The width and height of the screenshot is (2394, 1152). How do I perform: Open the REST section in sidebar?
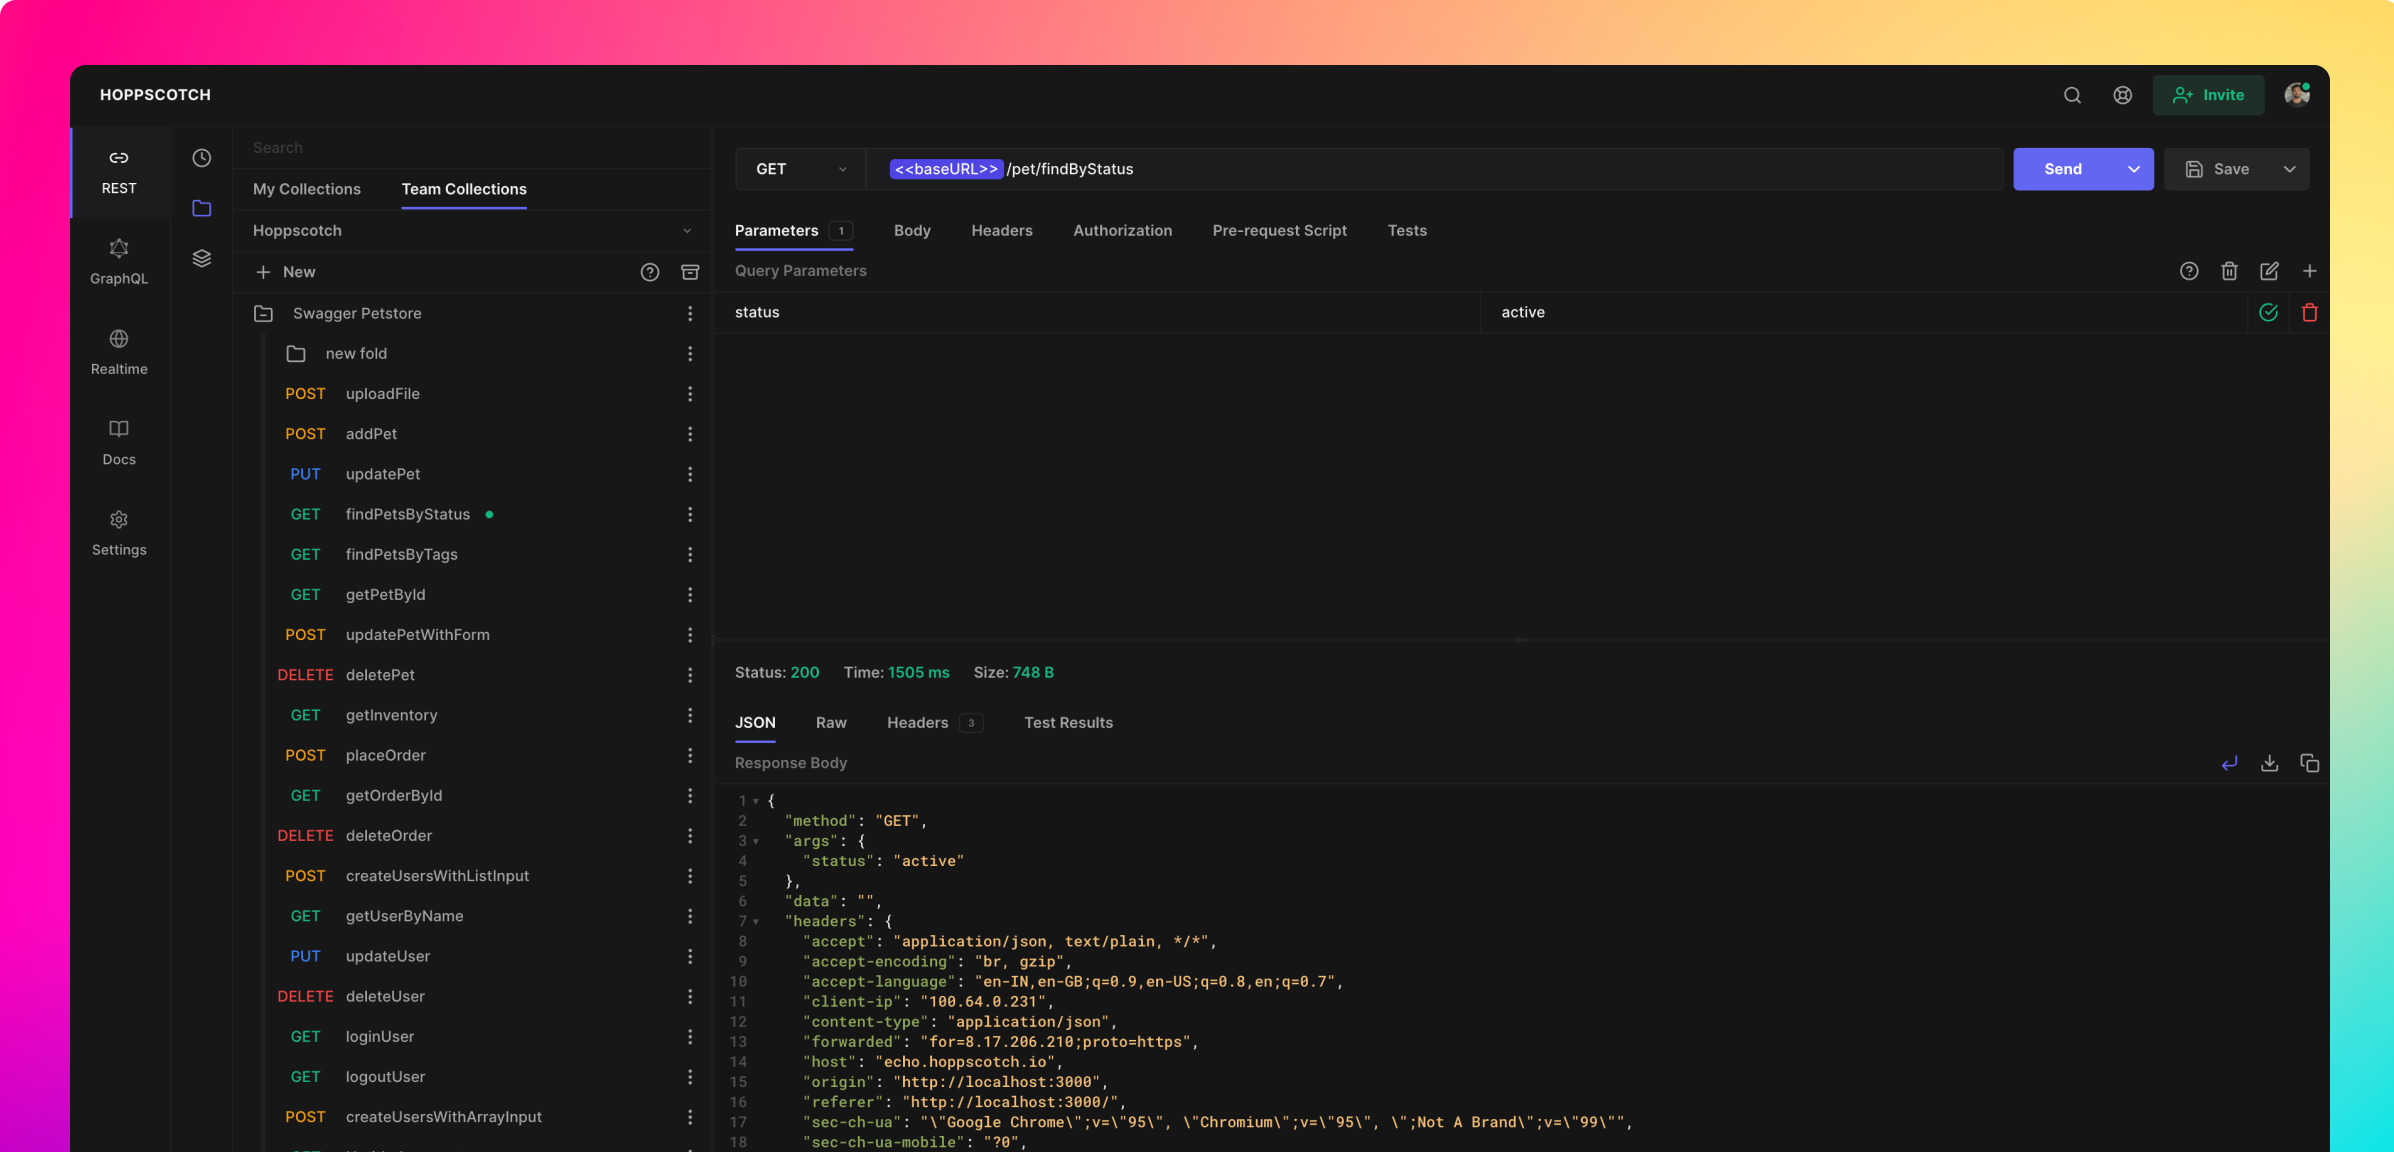[x=119, y=172]
